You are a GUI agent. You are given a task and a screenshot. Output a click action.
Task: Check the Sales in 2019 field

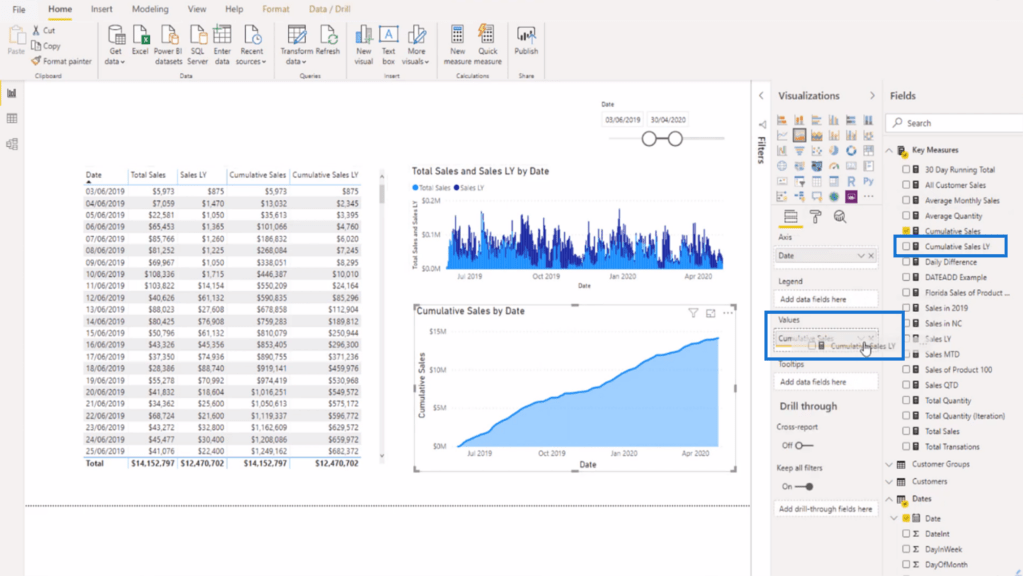point(906,308)
